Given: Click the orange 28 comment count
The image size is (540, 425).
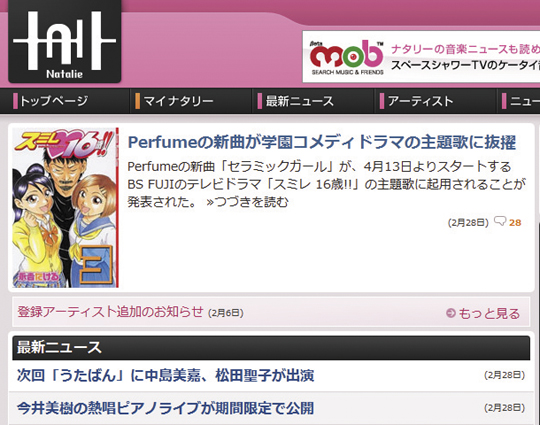Looking at the screenshot, I should [x=515, y=223].
